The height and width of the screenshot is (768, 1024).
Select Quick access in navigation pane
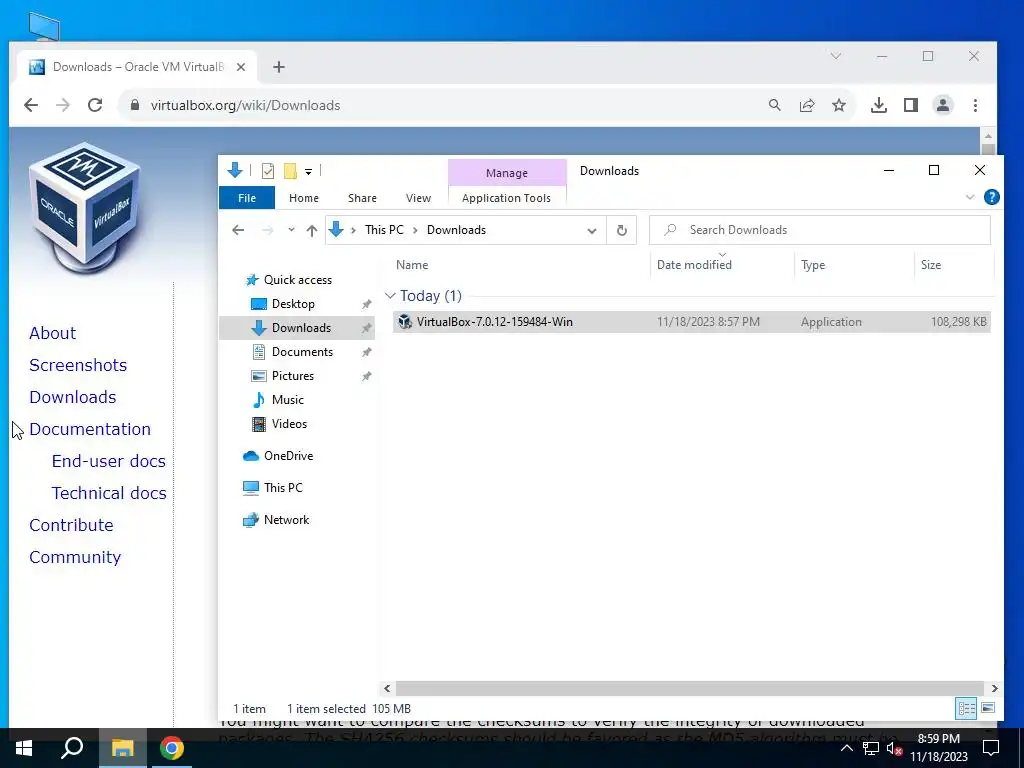point(298,280)
